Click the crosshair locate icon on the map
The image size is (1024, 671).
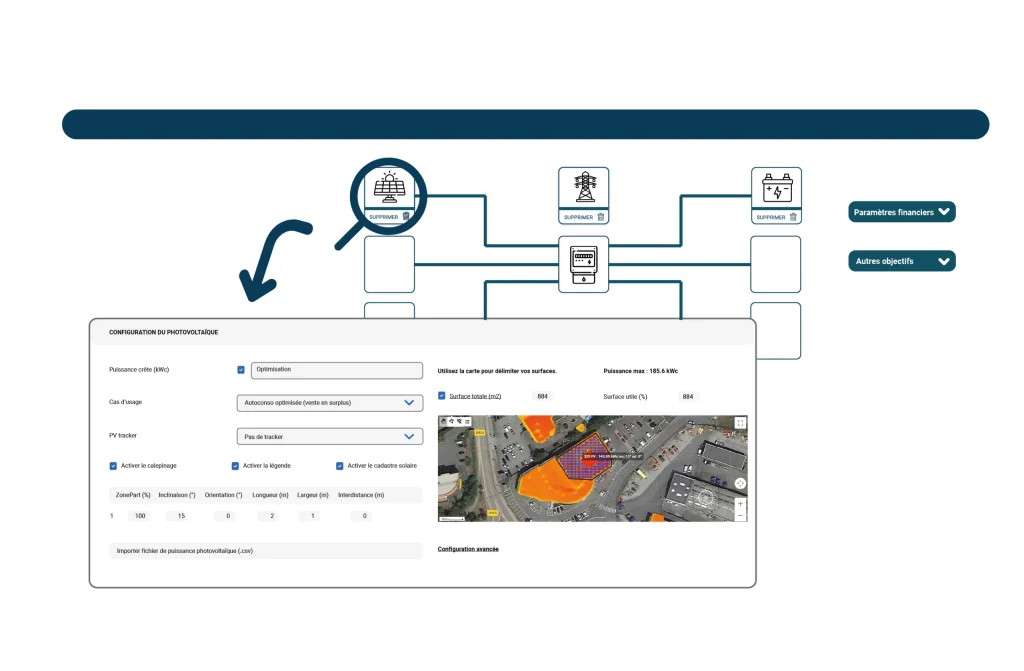point(740,483)
